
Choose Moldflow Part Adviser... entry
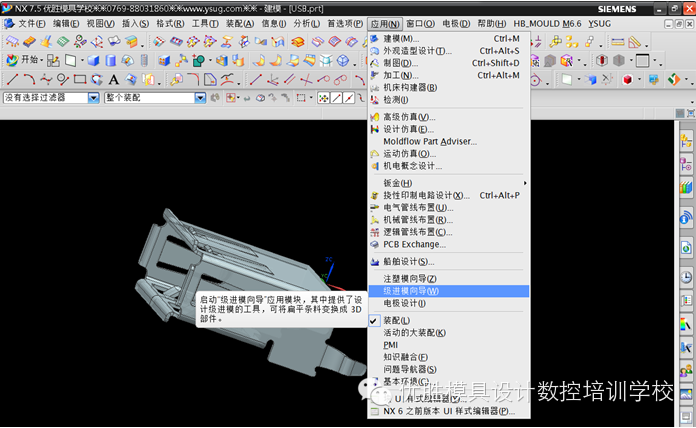[x=449, y=142]
